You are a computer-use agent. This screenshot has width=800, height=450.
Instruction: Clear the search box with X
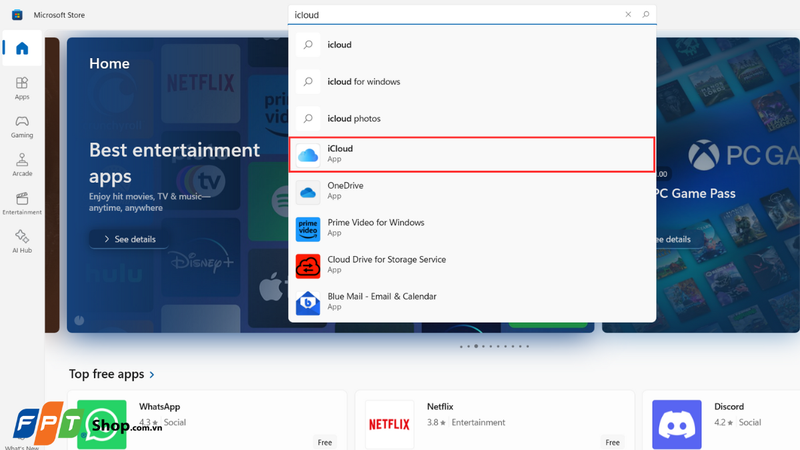628,14
